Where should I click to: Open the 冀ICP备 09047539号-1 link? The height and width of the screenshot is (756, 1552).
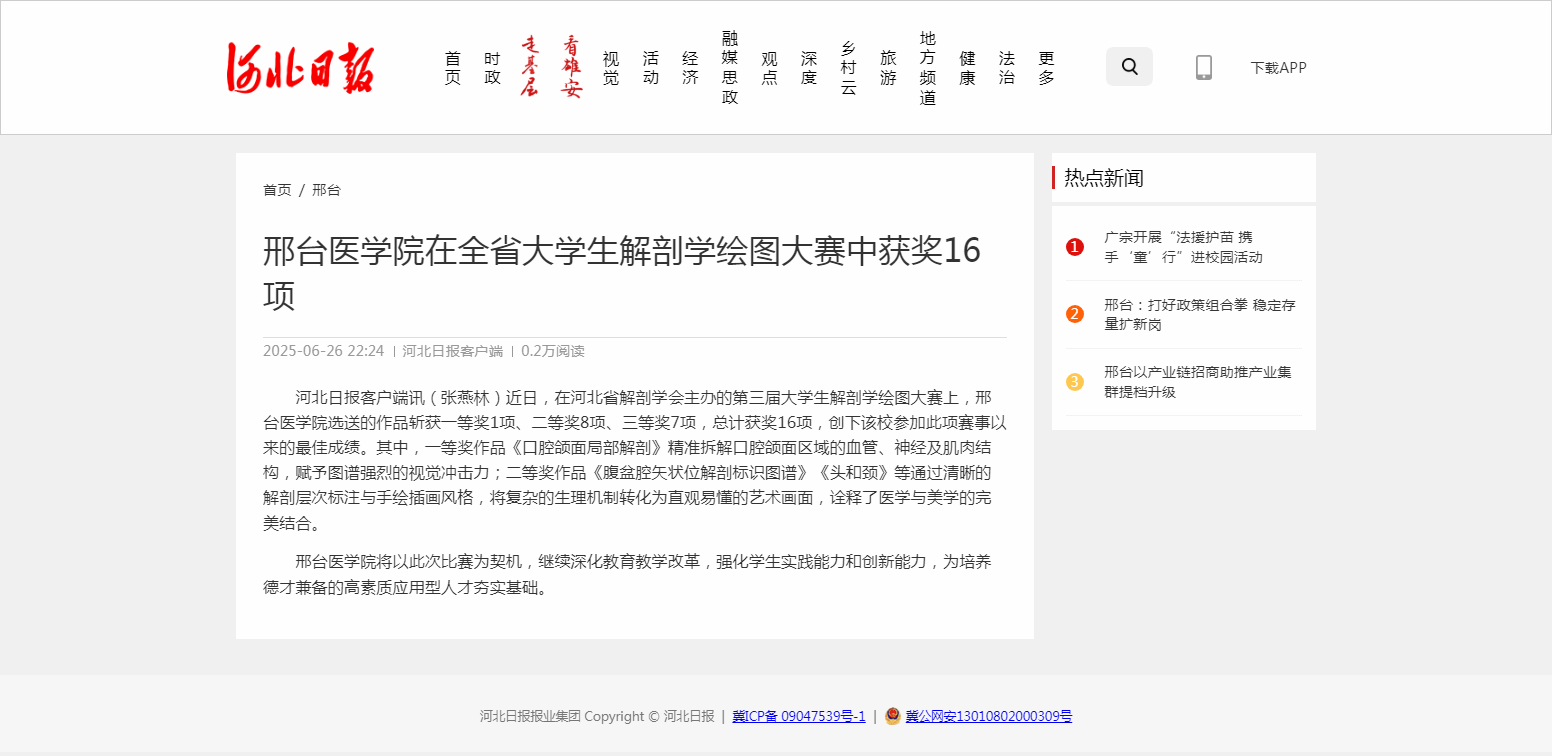(x=798, y=716)
